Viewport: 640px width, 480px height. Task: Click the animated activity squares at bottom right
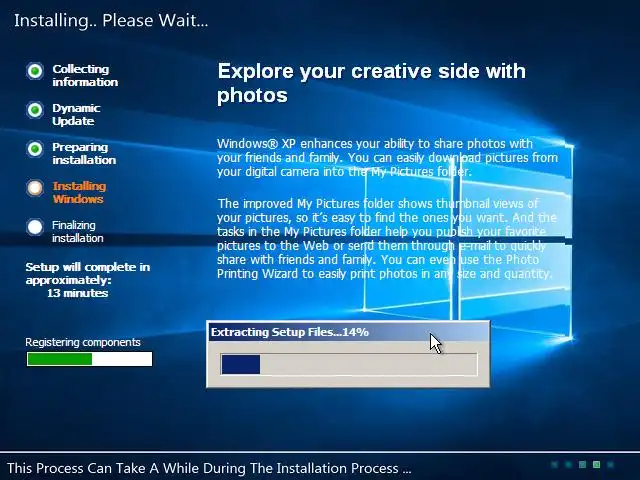[582, 464]
